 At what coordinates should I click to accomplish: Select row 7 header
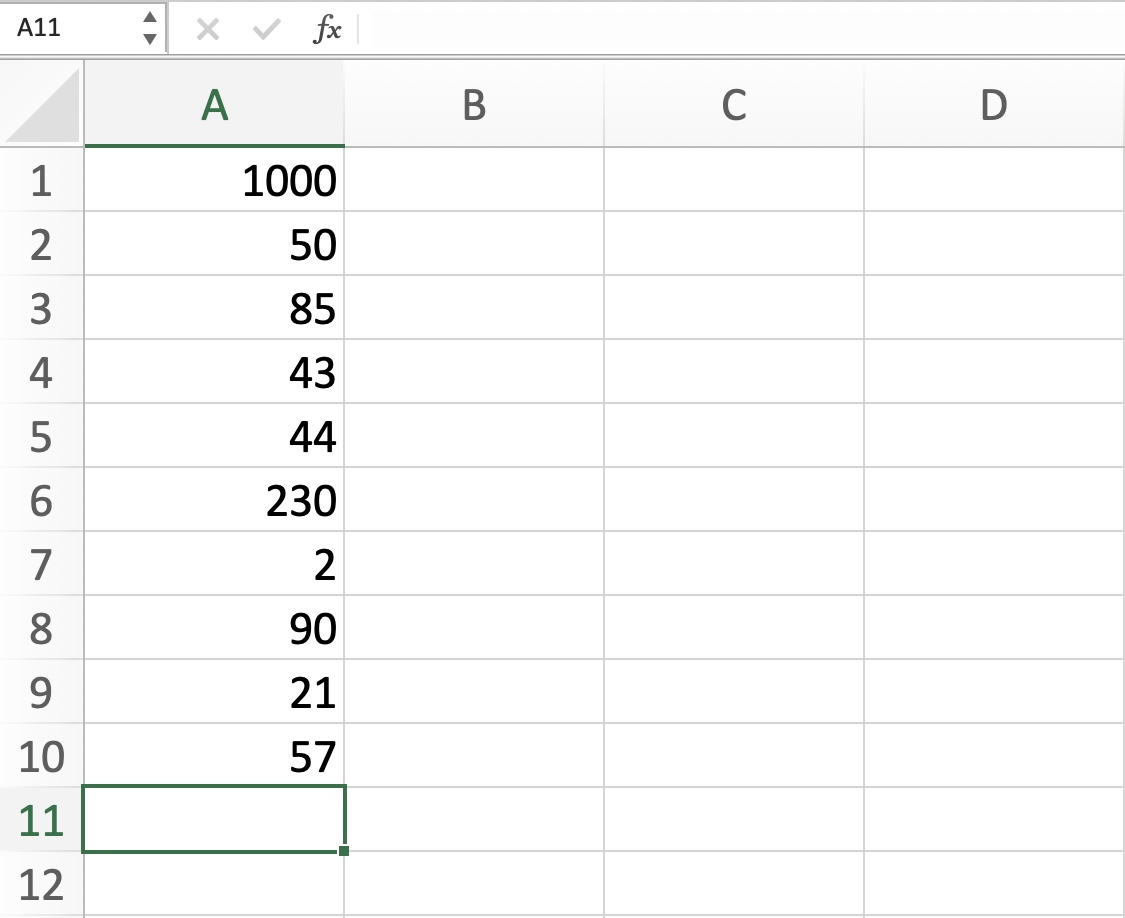click(x=42, y=563)
